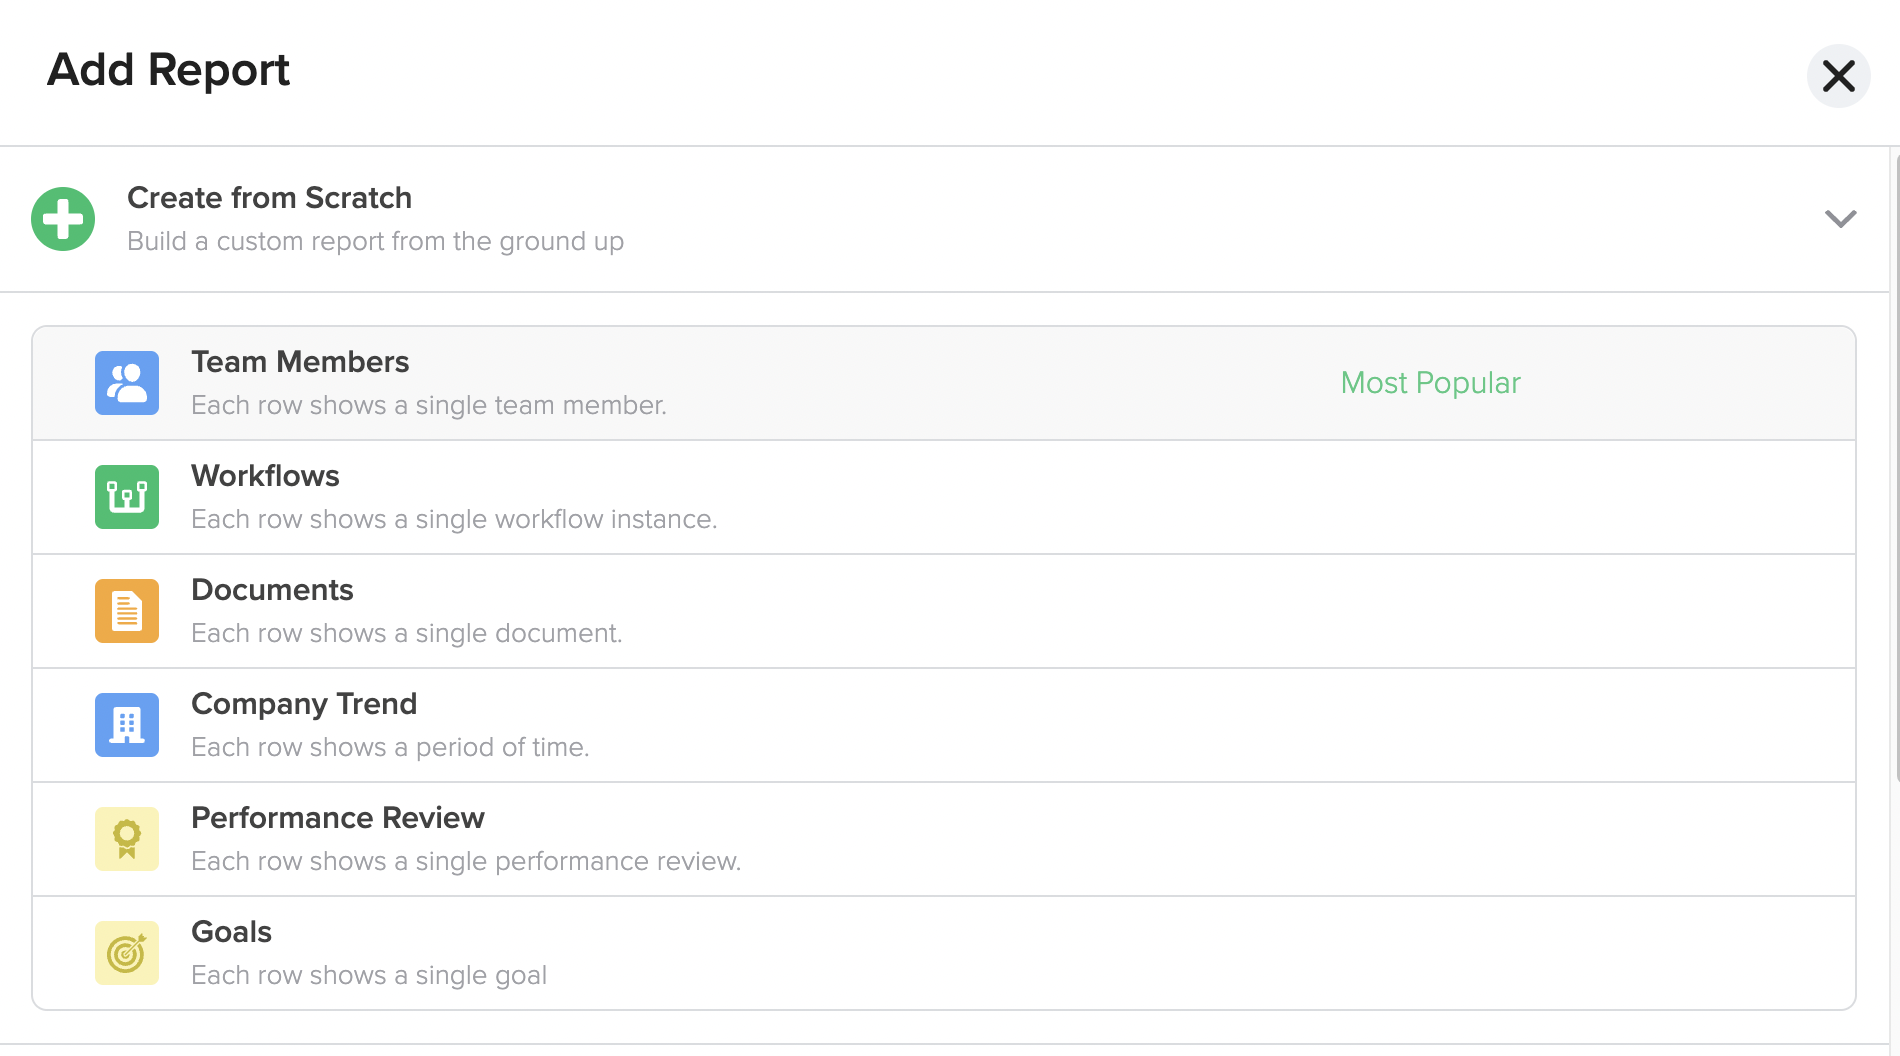This screenshot has width=1900, height=1056.
Task: Click the Team Members people icon
Action: pos(127,383)
